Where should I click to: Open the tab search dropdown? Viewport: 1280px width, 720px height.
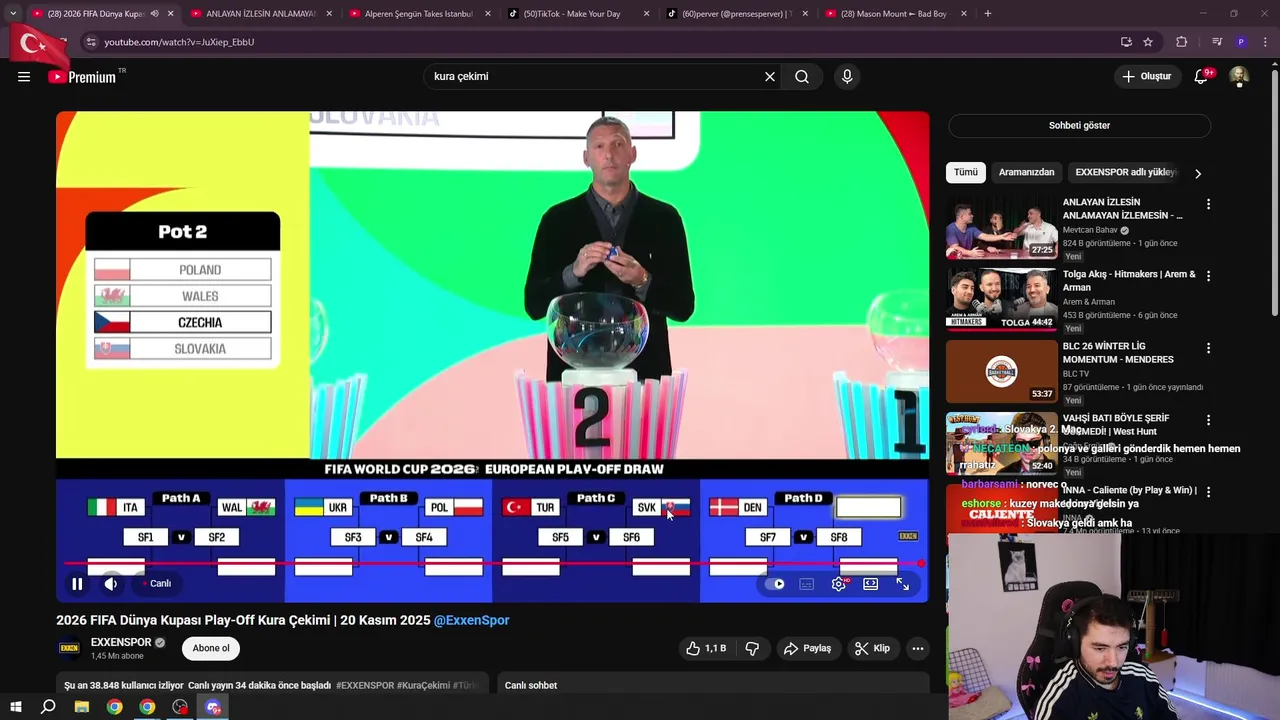click(x=12, y=14)
